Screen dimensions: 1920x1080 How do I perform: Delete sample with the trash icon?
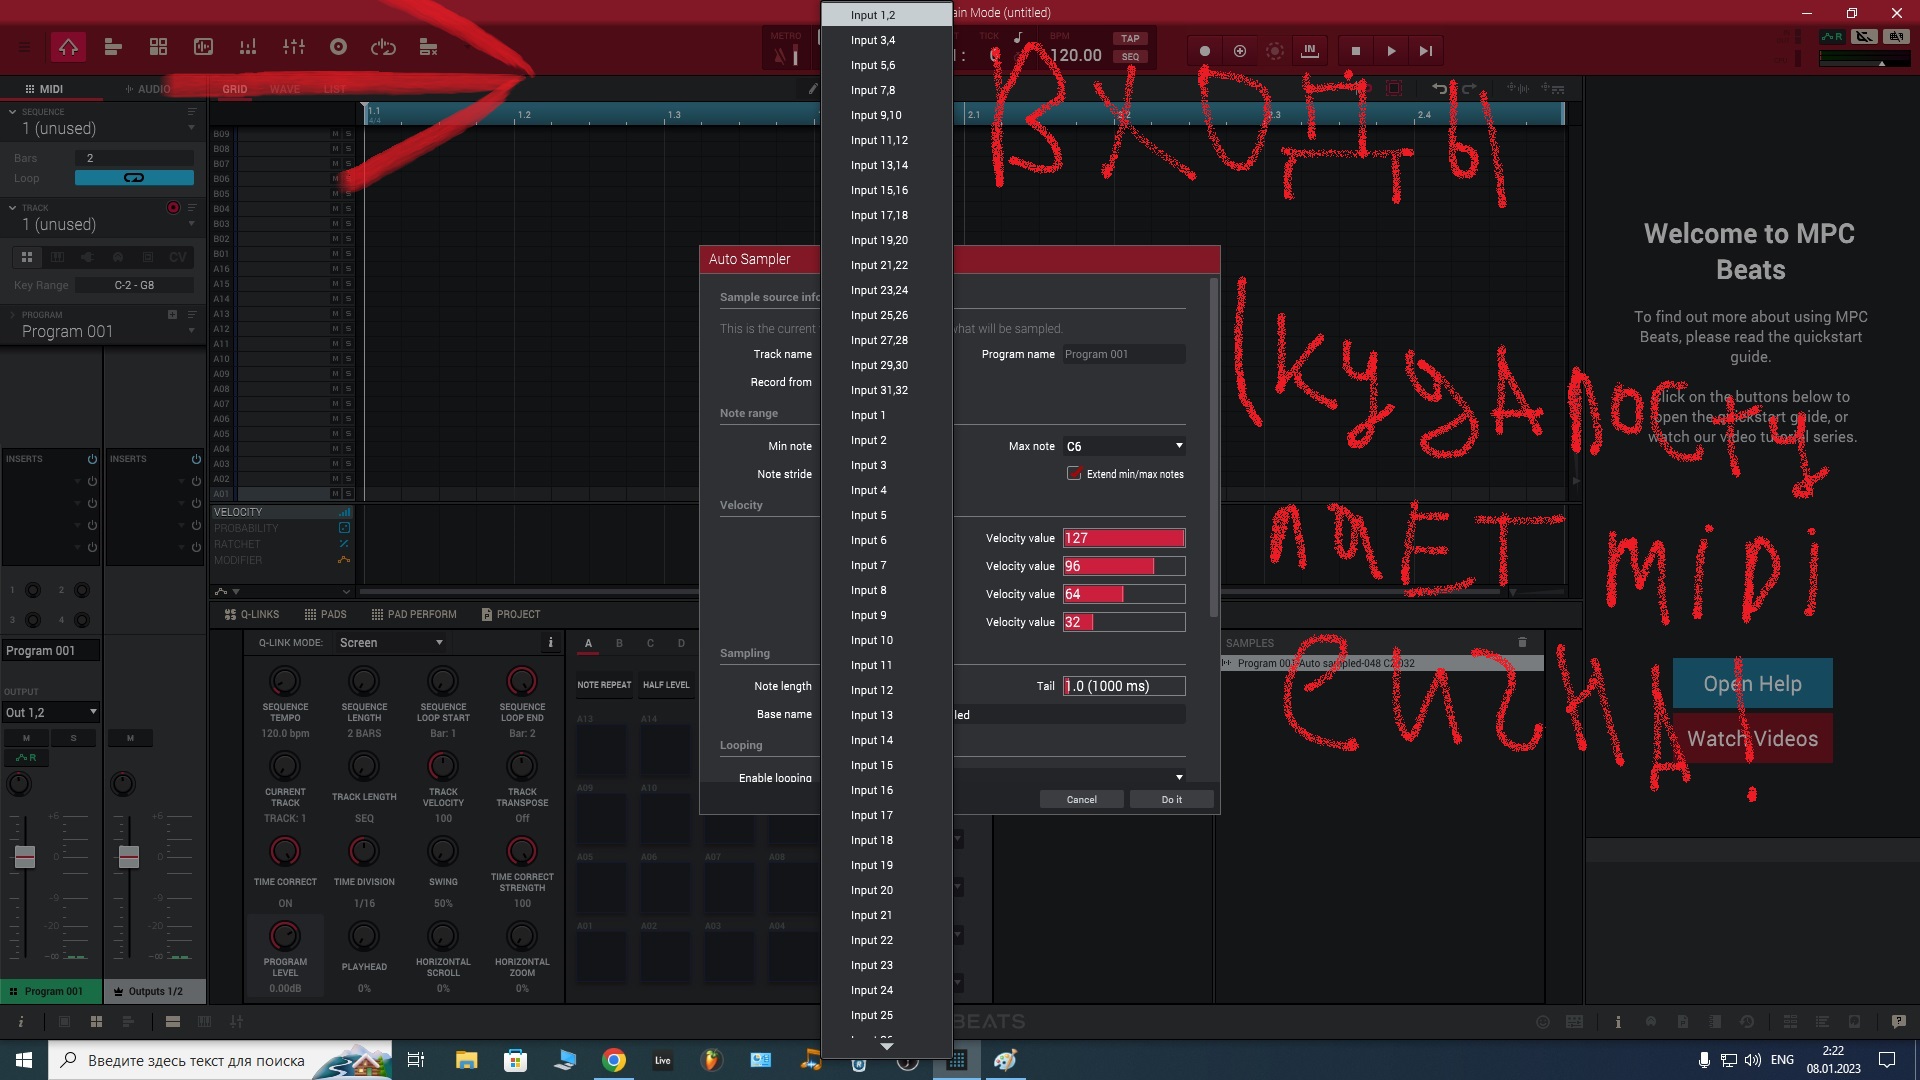click(x=1522, y=643)
